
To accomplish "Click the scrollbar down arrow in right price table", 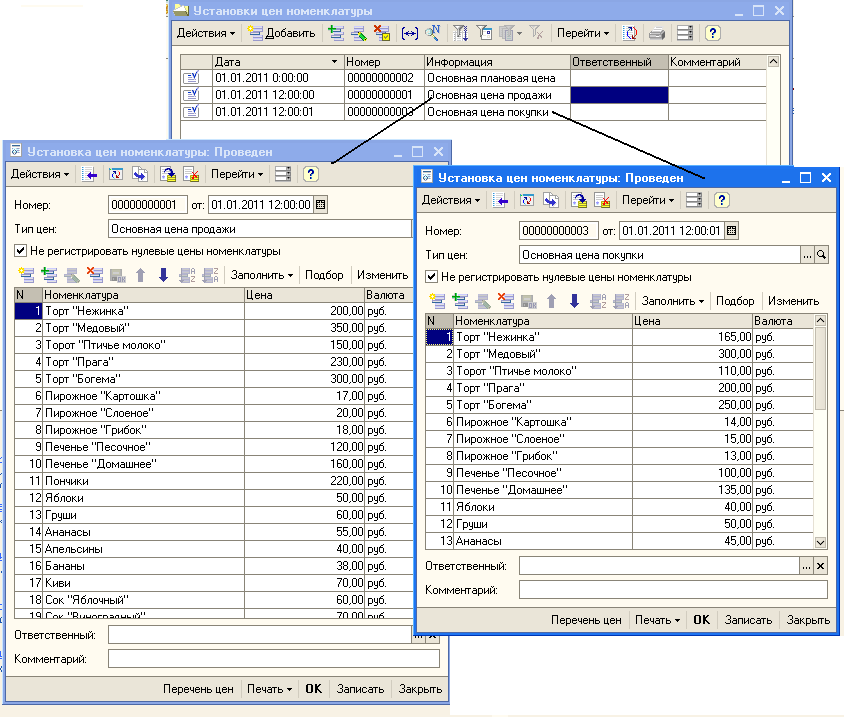I will pos(820,542).
